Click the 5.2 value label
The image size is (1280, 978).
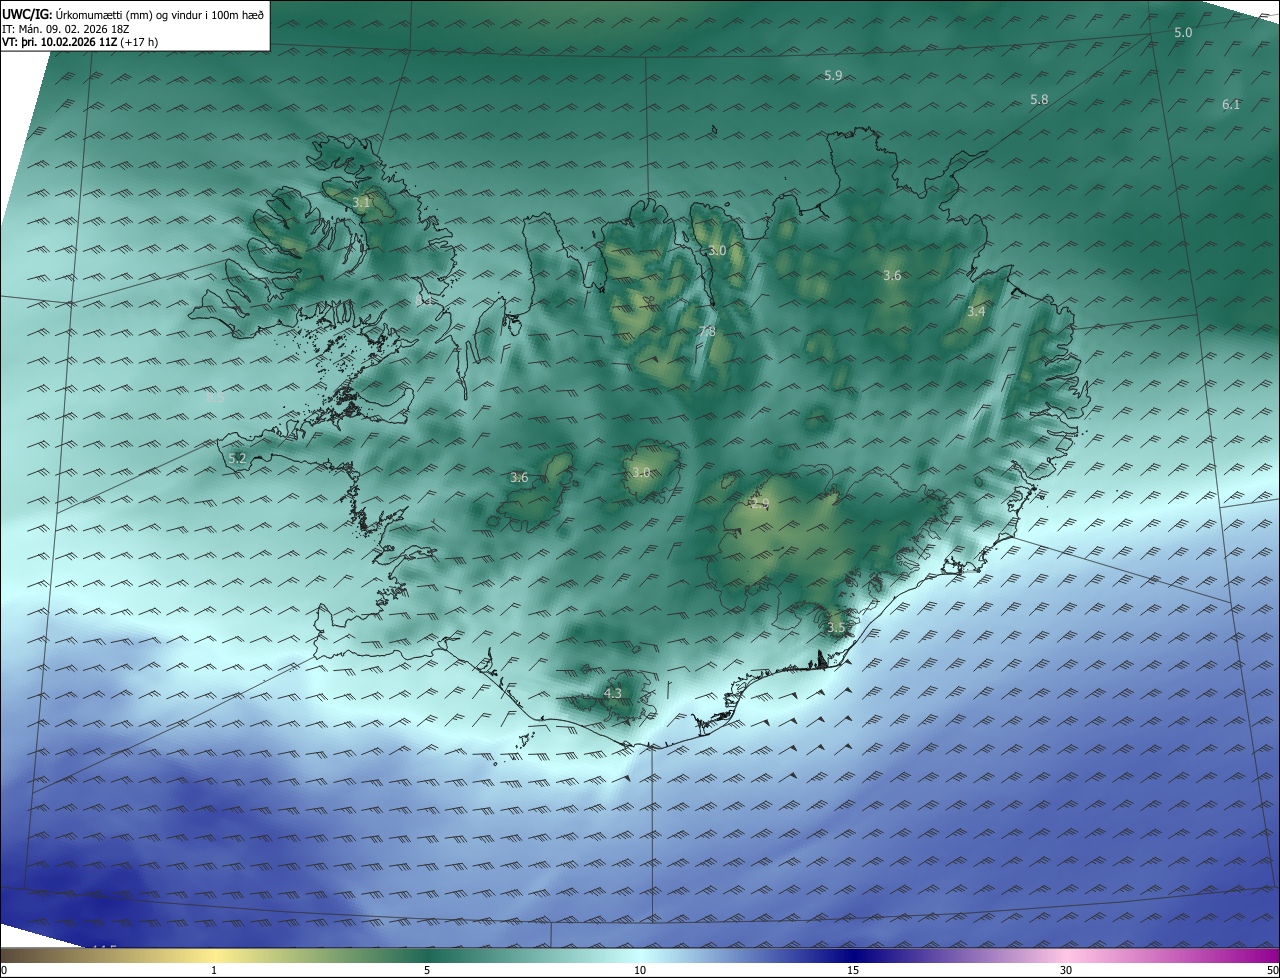[237, 458]
